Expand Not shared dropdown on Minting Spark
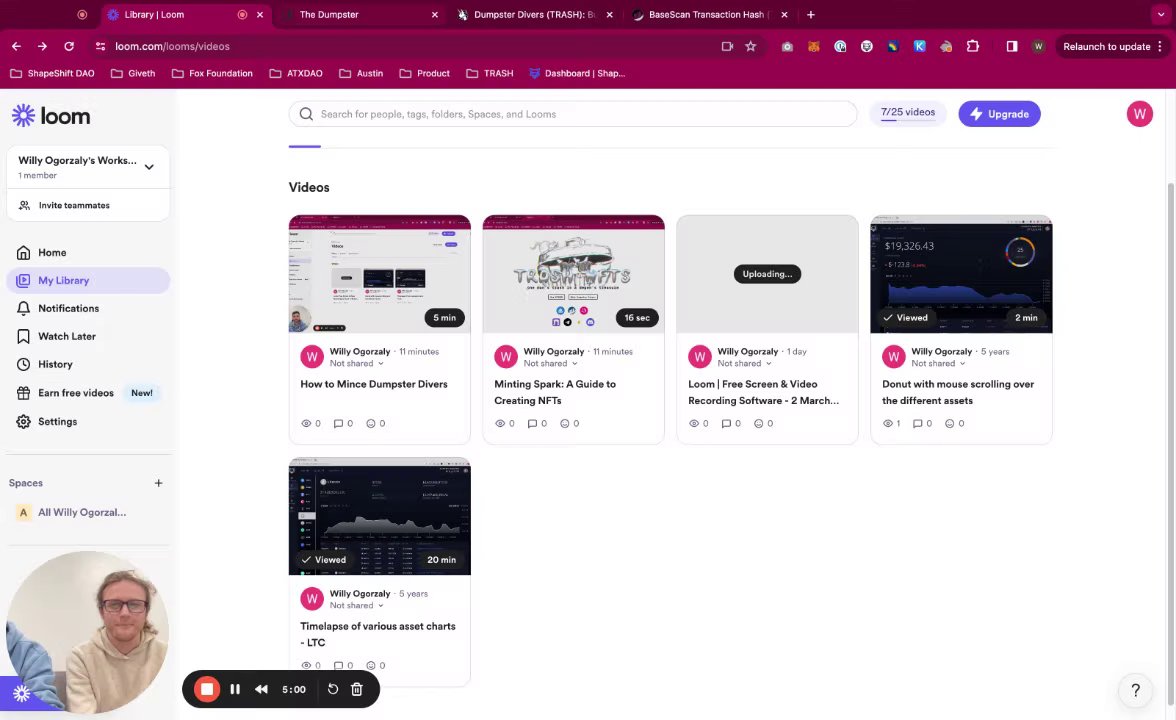The image size is (1176, 720). pyautogui.click(x=550, y=364)
